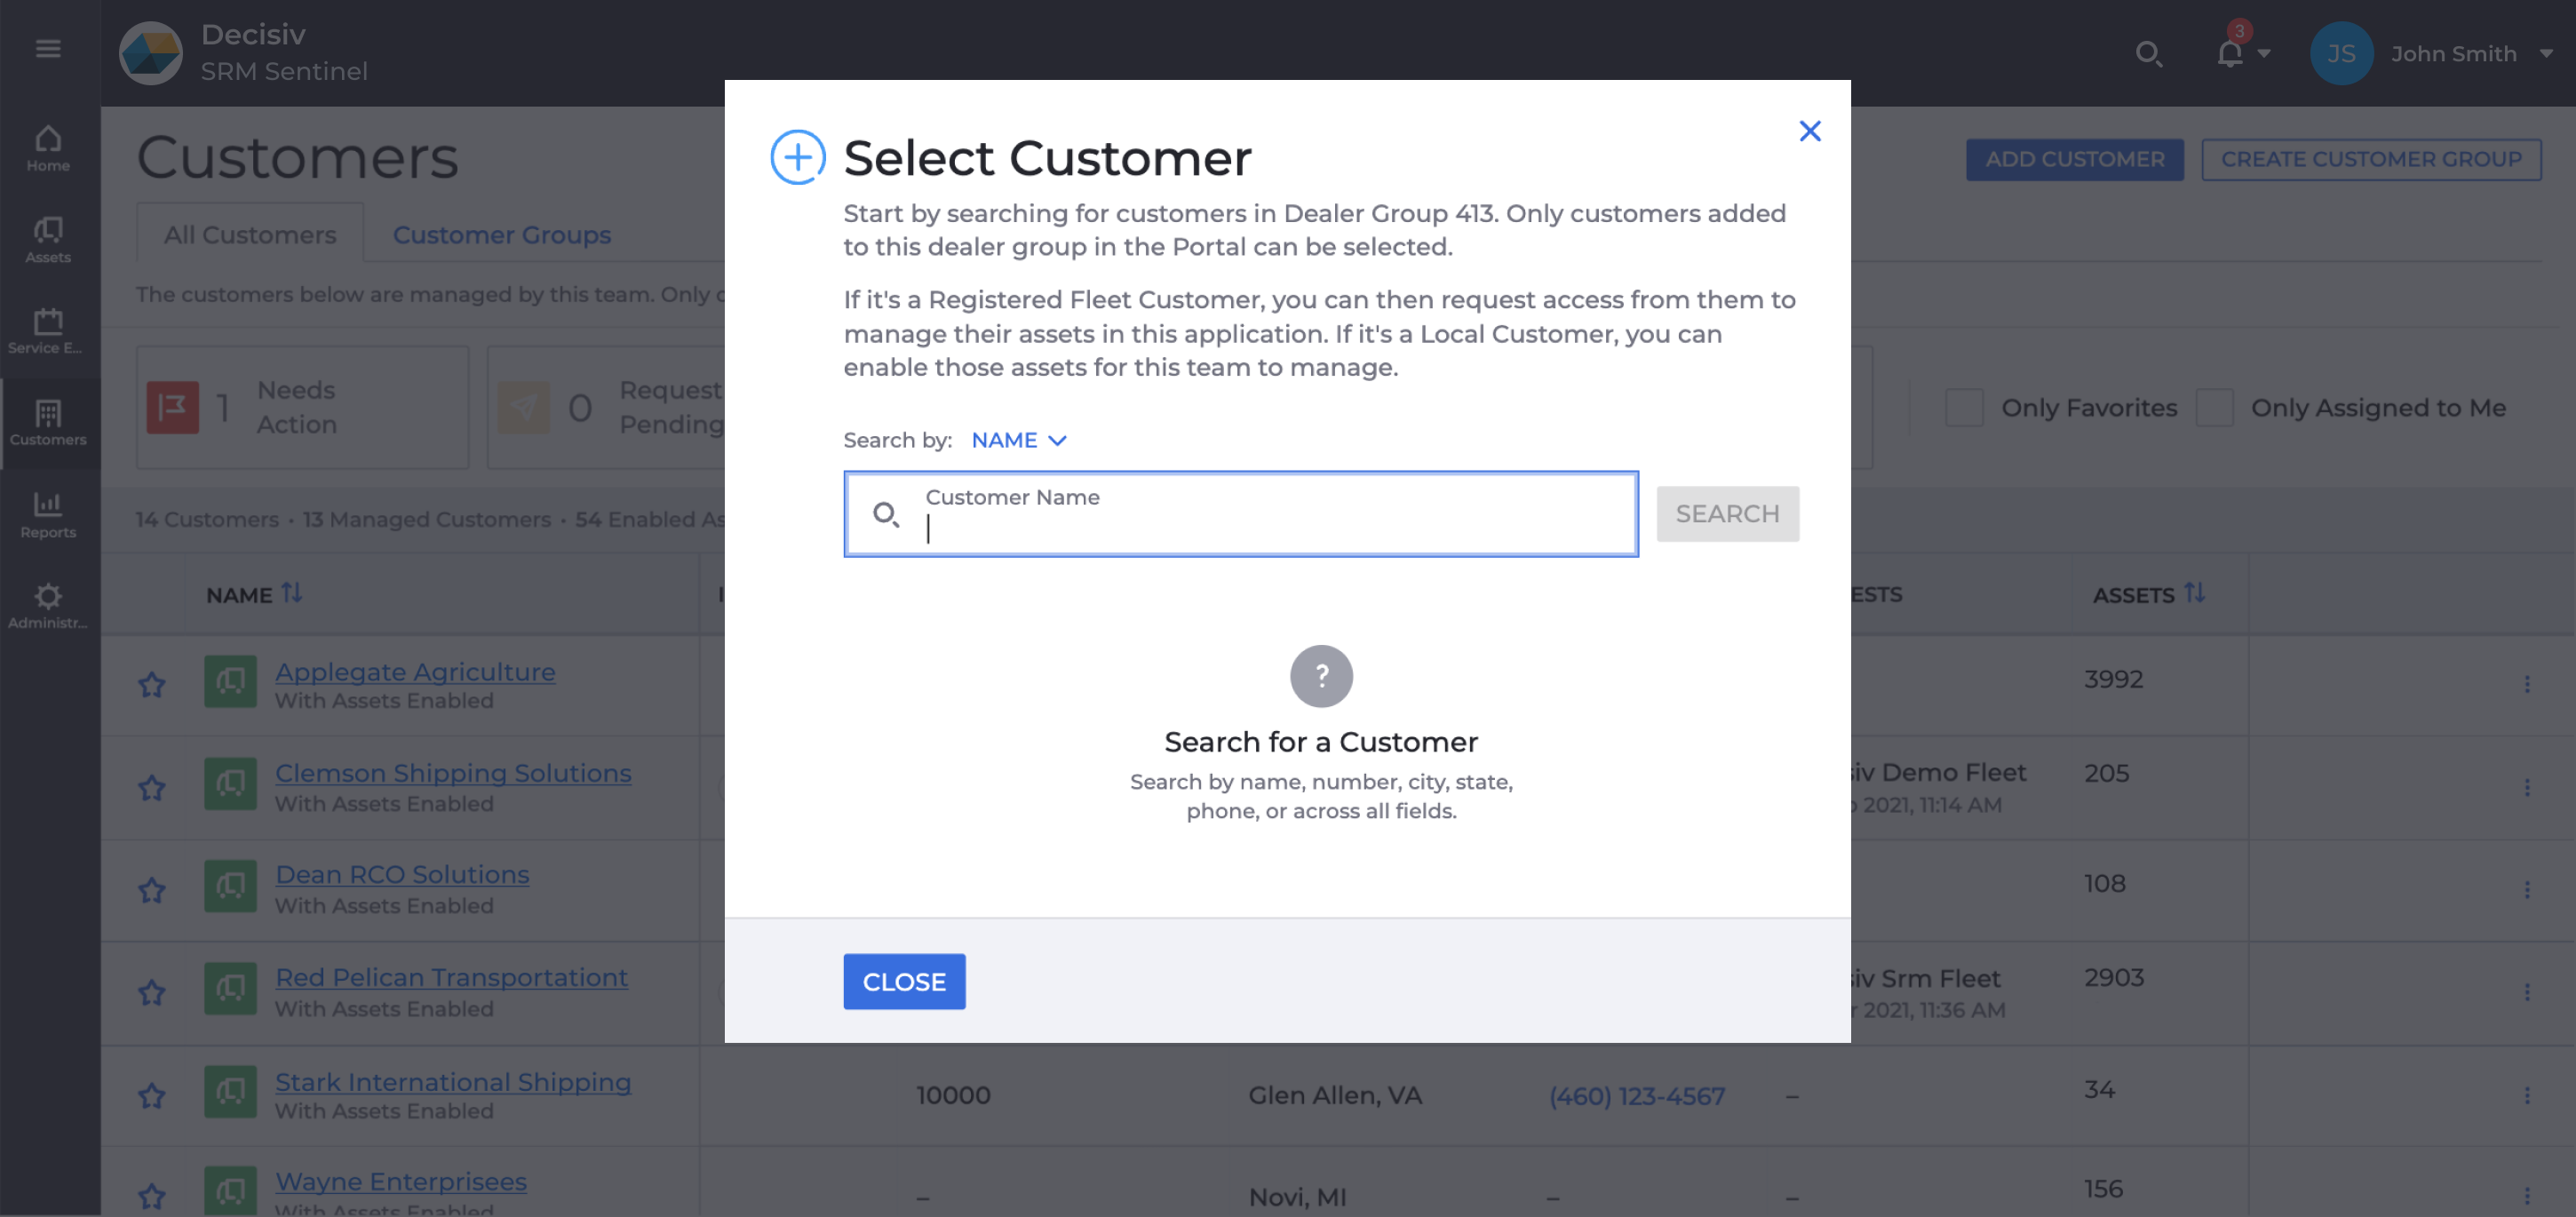Expand the John Smith account dropdown
The image size is (2576, 1217).
[2546, 54]
